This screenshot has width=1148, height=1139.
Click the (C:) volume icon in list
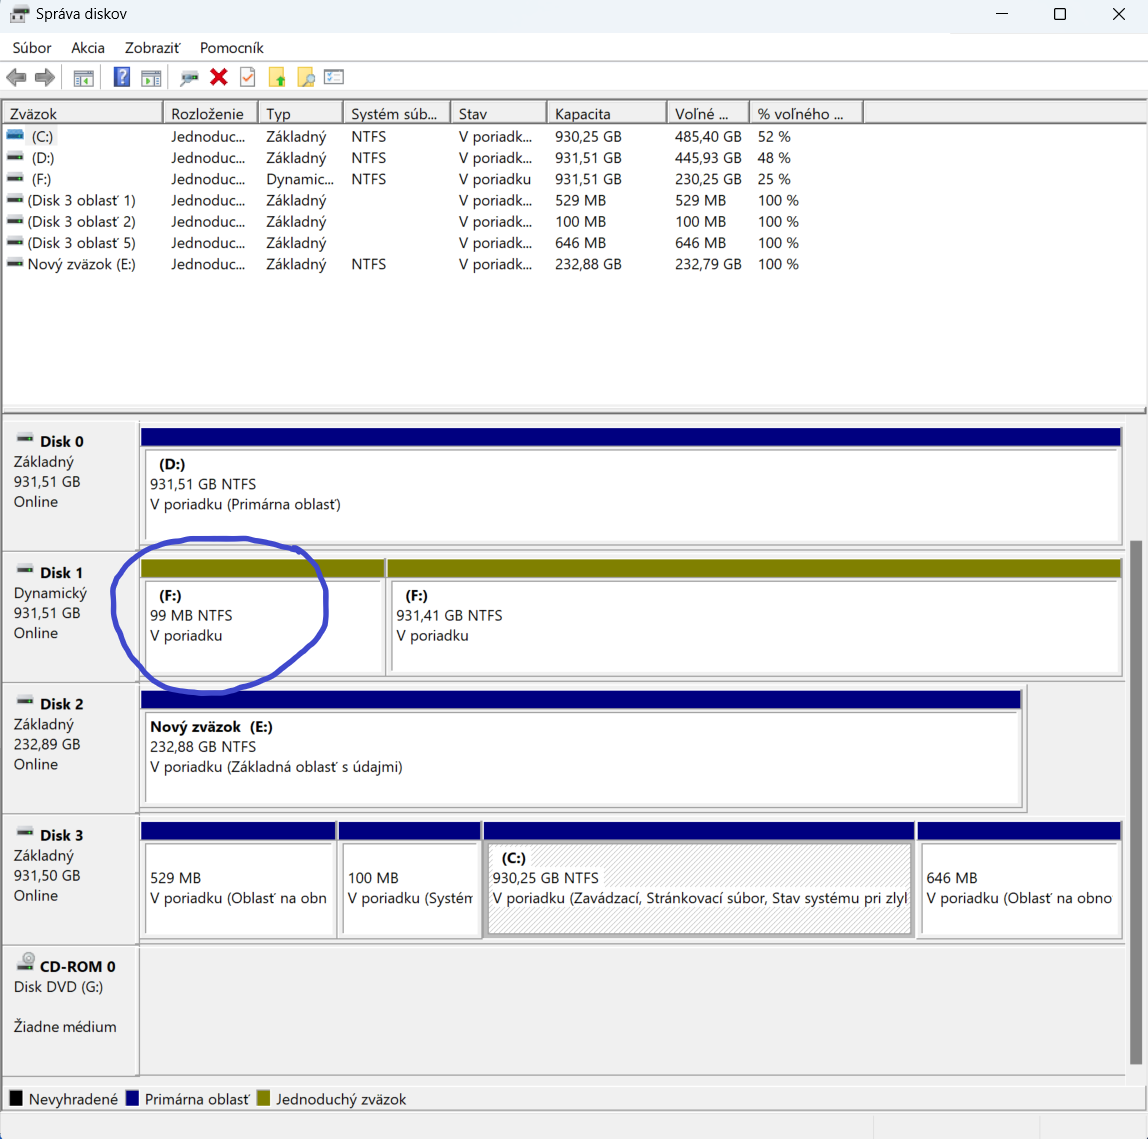tap(15, 135)
